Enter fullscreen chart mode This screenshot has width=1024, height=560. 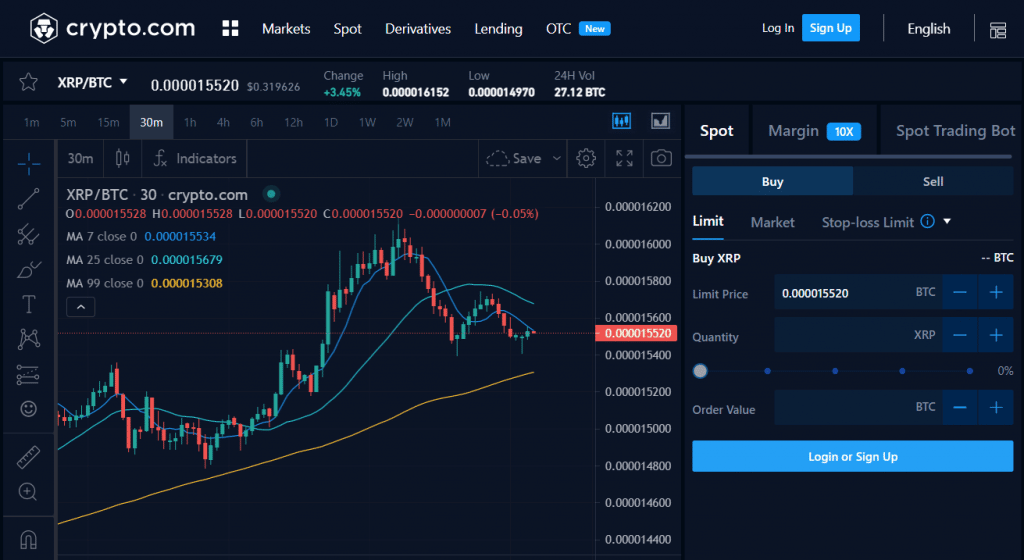[624, 158]
